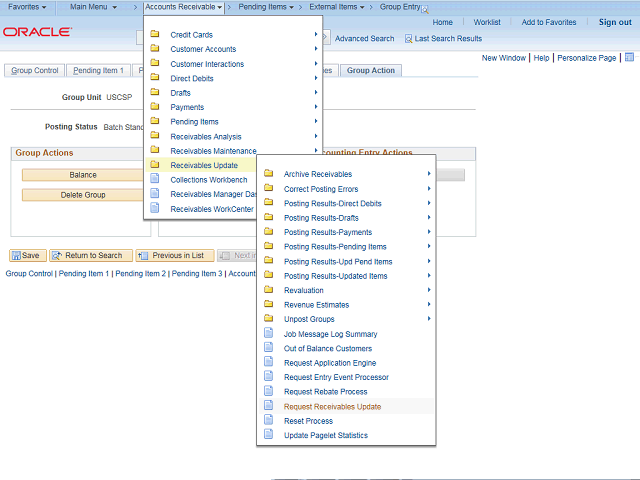
Task: Click the Credit Cards folder icon
Action: [x=155, y=35]
